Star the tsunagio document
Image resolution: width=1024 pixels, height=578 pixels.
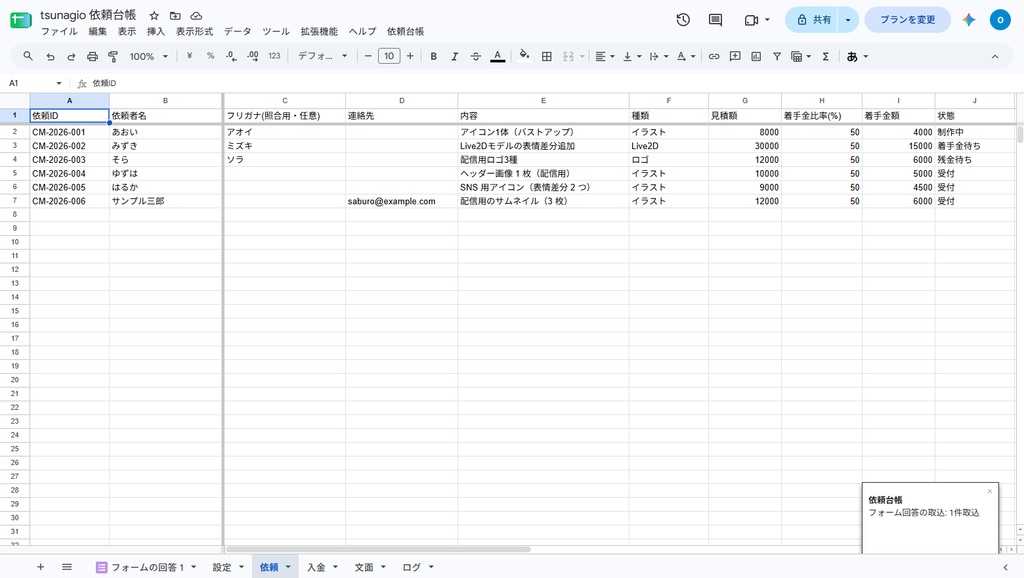[x=154, y=16]
